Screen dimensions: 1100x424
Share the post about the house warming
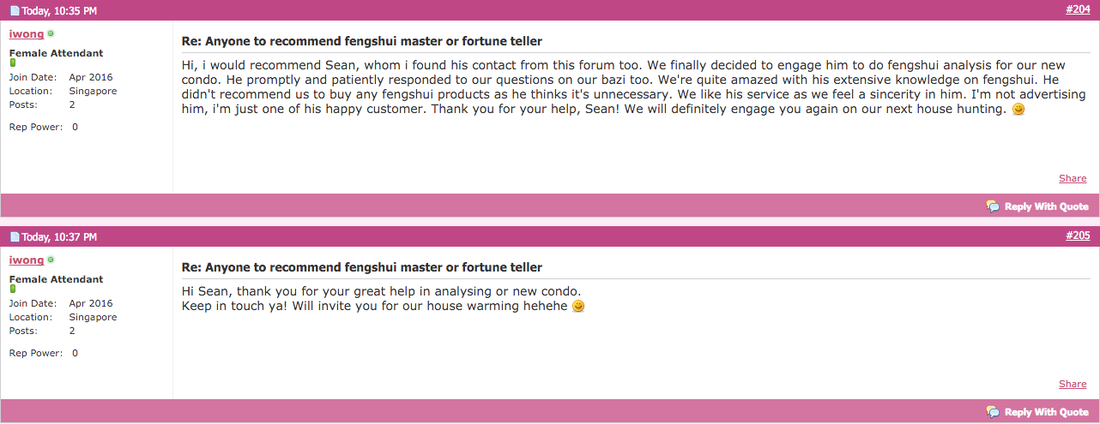tap(1073, 383)
